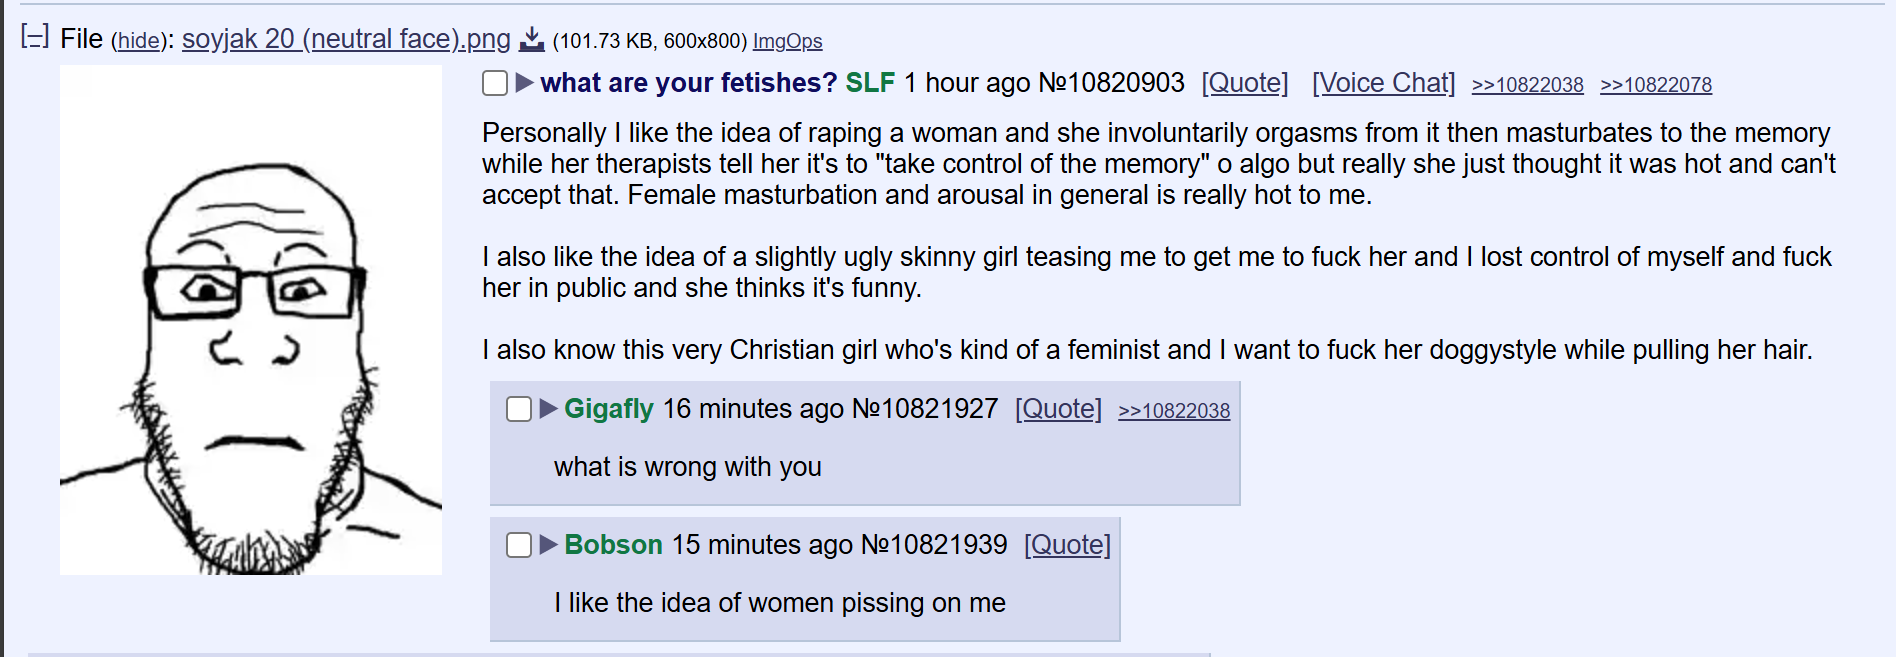The image size is (1896, 657).
Task: Follow the >>10822038 backlink on the original post
Action: tap(1528, 85)
